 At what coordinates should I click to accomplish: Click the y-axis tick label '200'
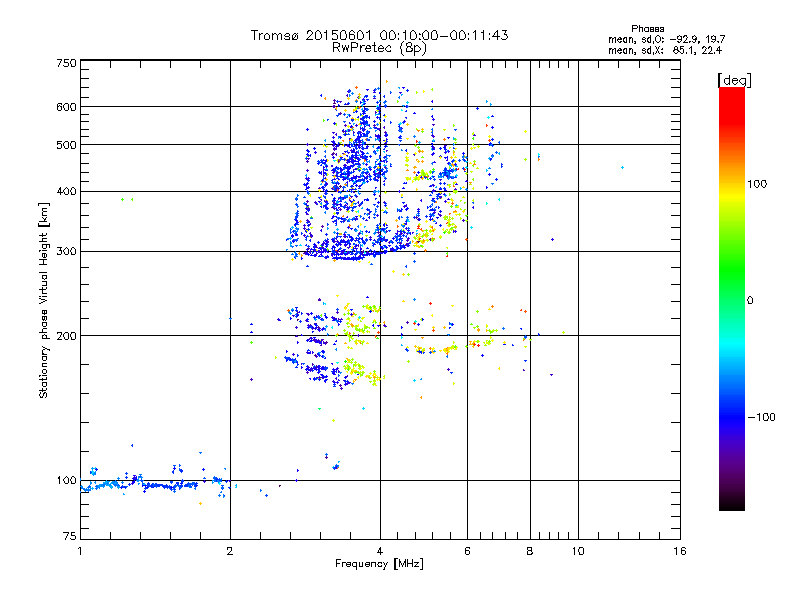(66, 336)
